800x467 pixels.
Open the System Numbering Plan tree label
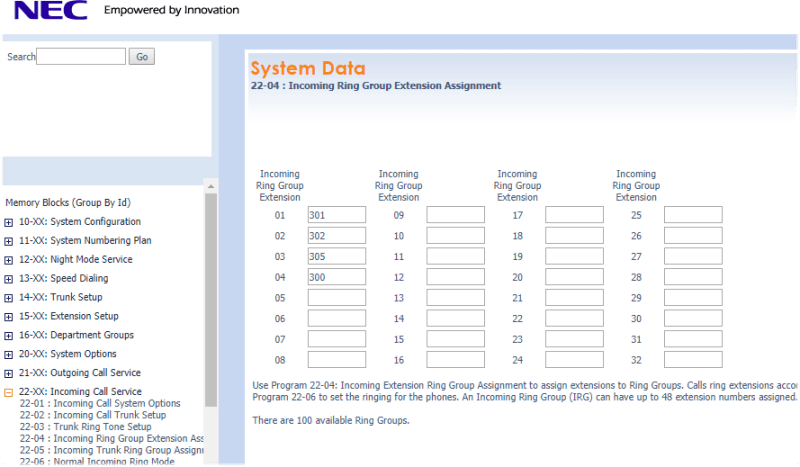[x=85, y=240]
